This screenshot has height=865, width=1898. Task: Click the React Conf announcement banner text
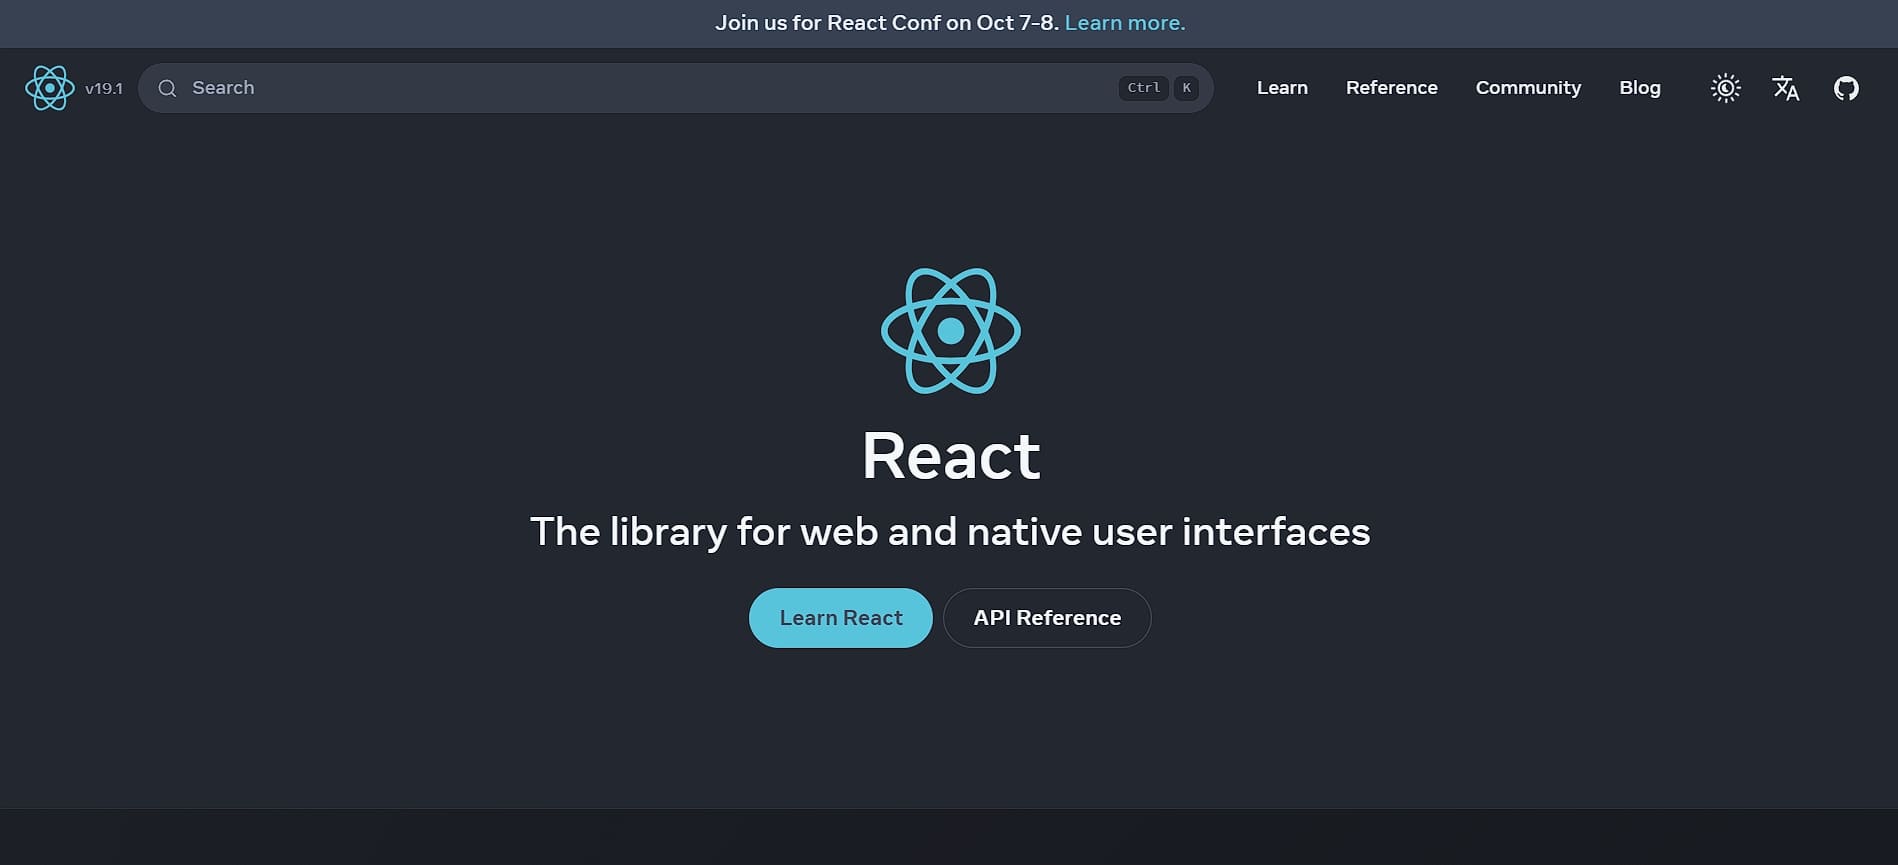pyautogui.click(x=886, y=23)
